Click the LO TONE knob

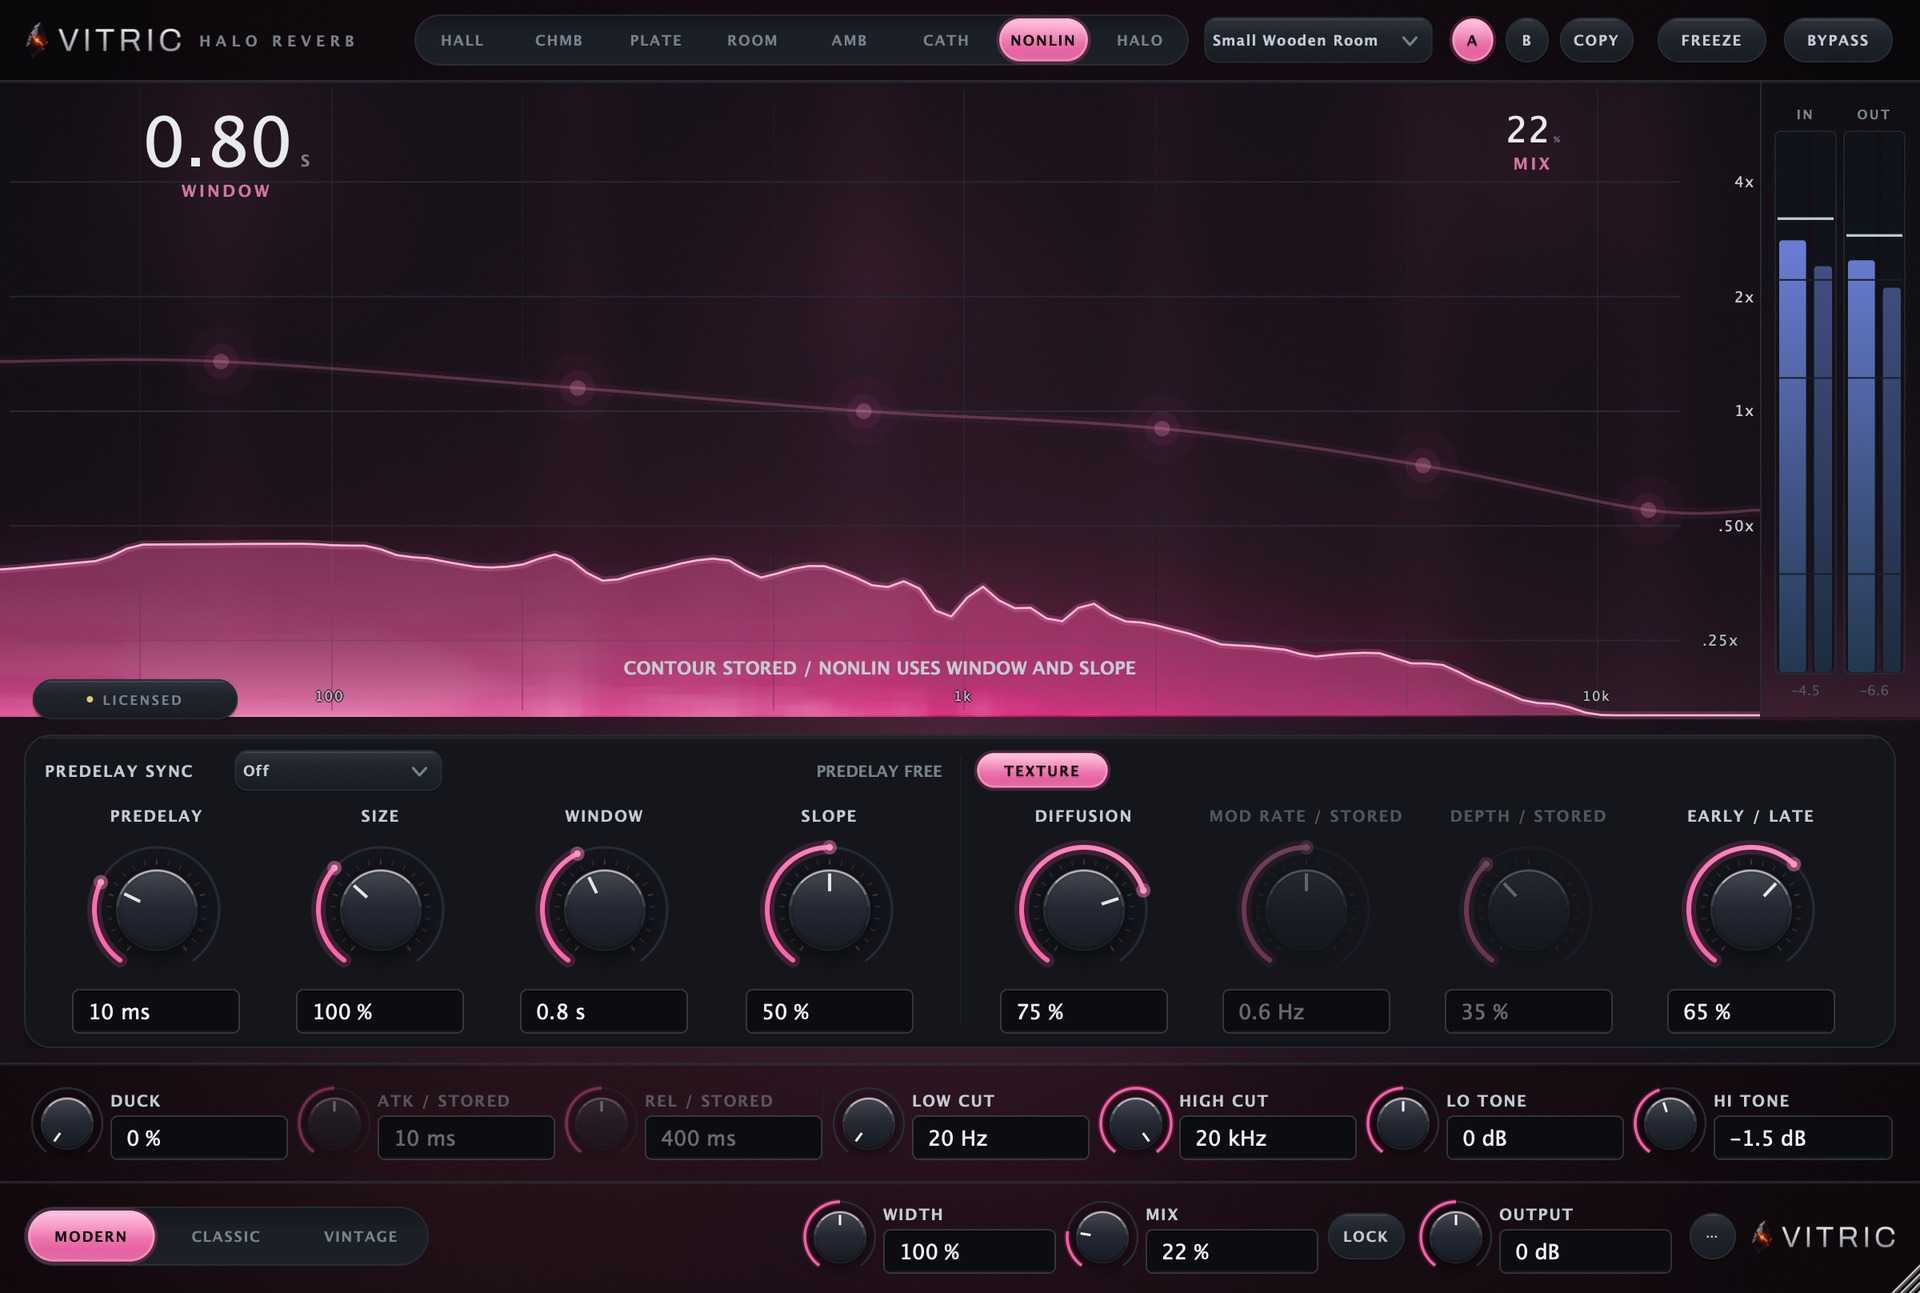click(1403, 1123)
